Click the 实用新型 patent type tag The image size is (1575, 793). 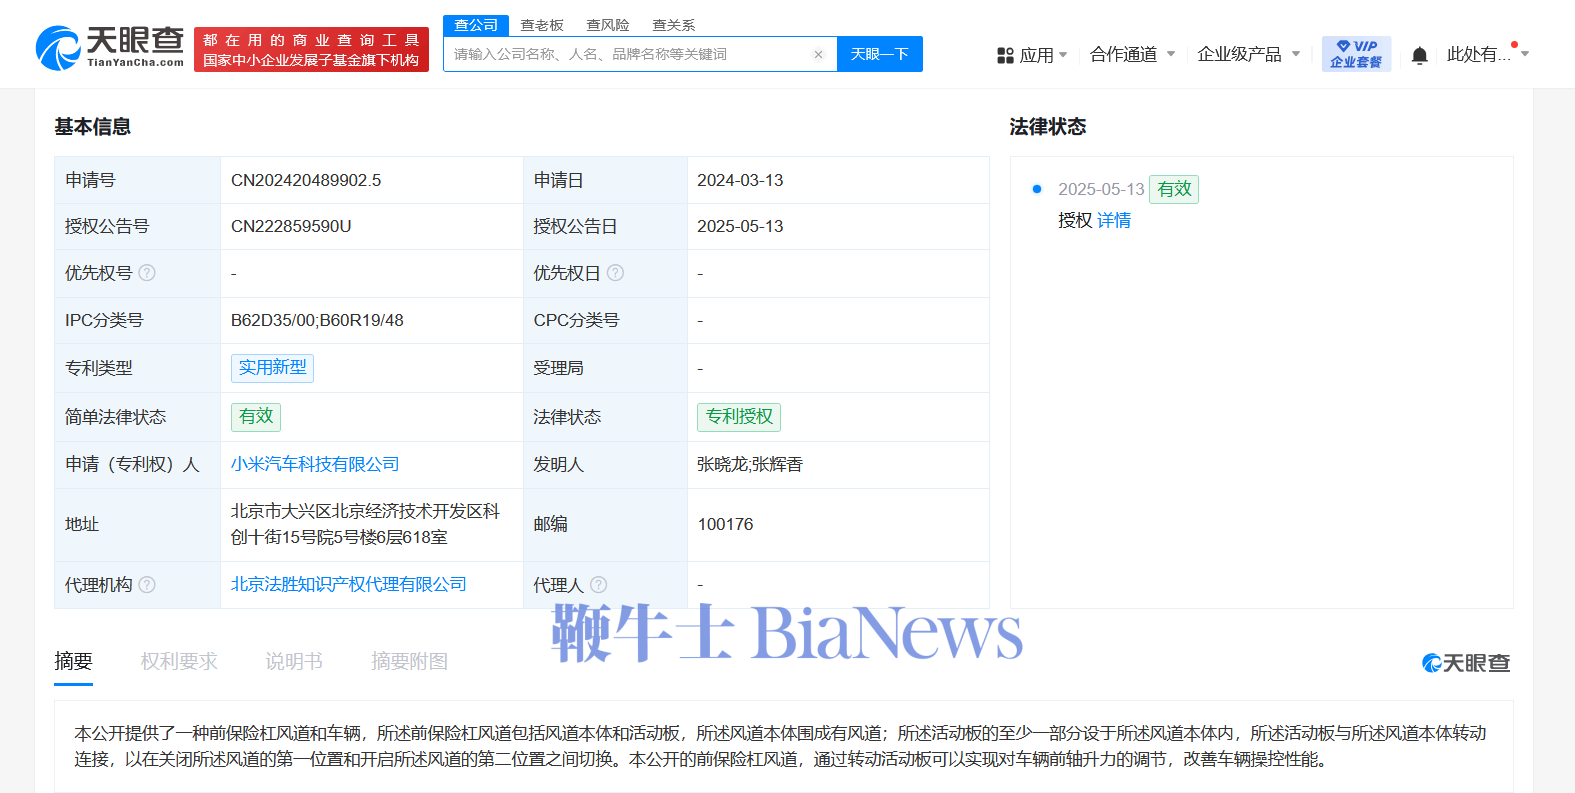(273, 368)
